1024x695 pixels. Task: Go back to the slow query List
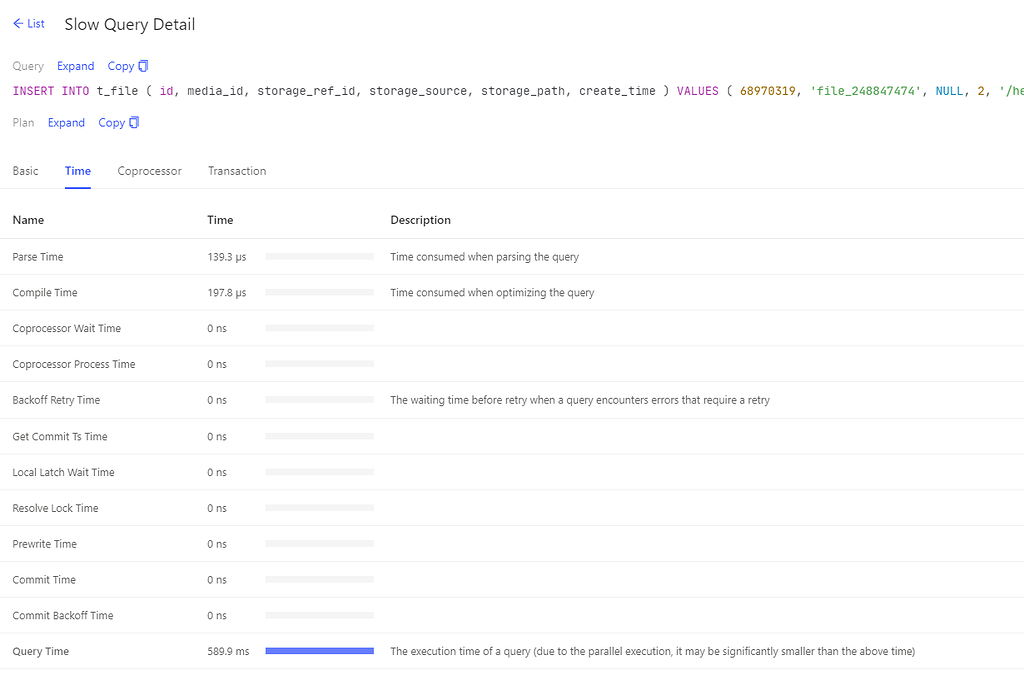[x=29, y=24]
